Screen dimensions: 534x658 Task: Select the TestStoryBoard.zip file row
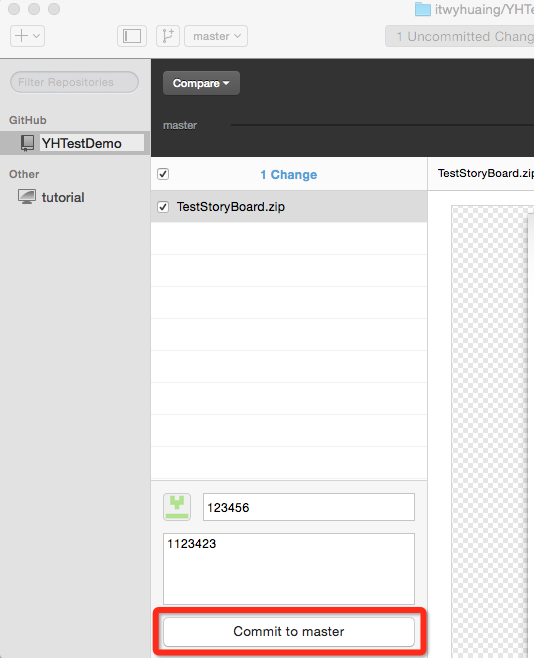[x=289, y=206]
